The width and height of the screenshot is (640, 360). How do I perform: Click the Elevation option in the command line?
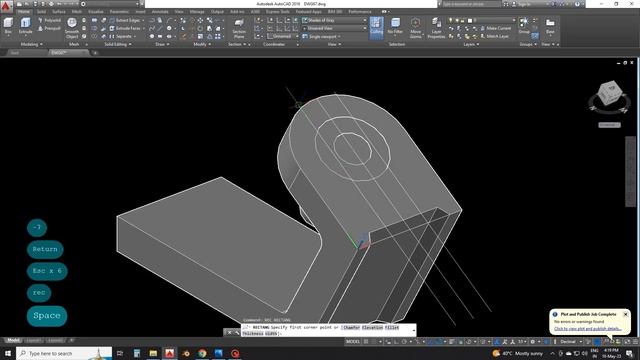coord(372,328)
